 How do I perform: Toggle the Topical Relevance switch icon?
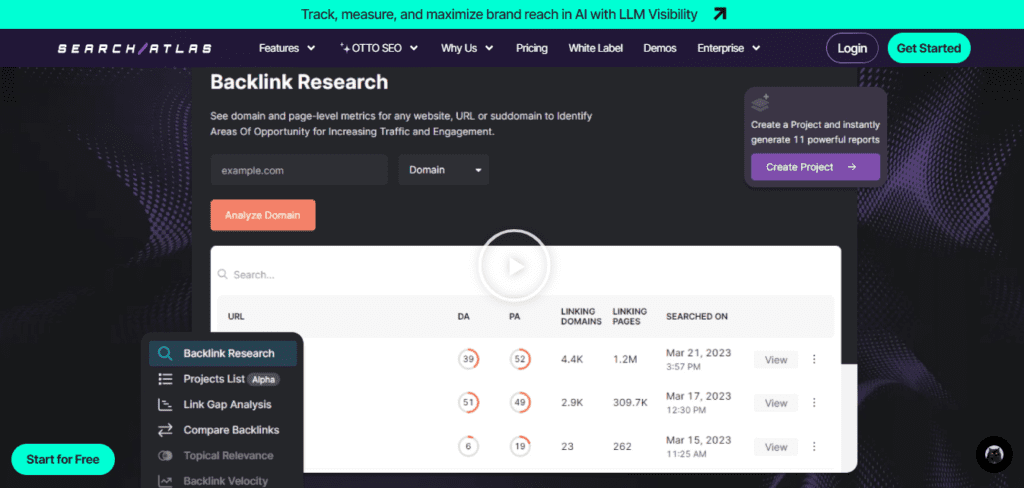pyautogui.click(x=165, y=455)
